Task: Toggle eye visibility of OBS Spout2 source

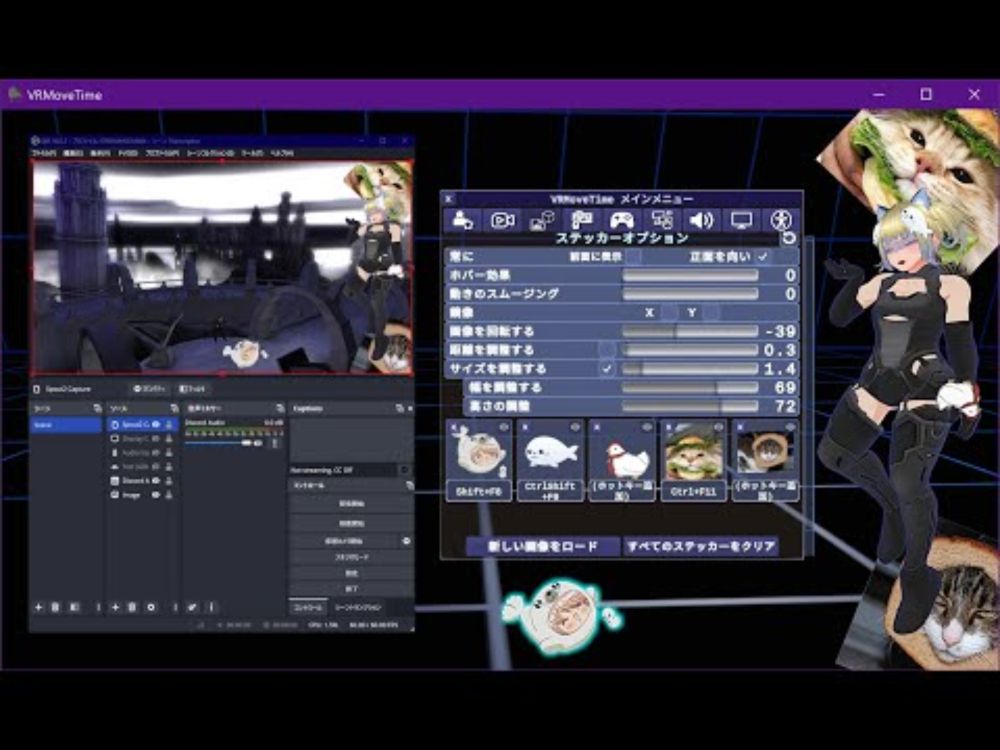Action: coord(156,425)
